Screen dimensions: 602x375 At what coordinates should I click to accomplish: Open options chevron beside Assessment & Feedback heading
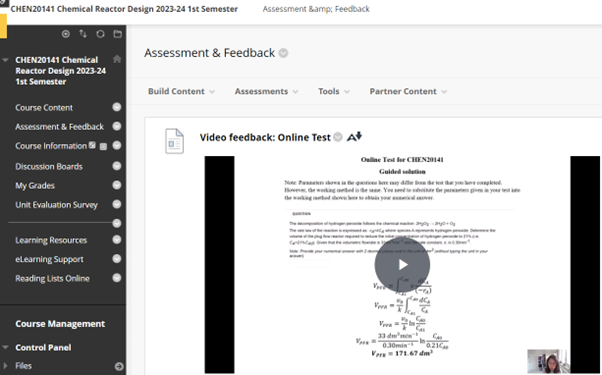pyautogui.click(x=283, y=53)
